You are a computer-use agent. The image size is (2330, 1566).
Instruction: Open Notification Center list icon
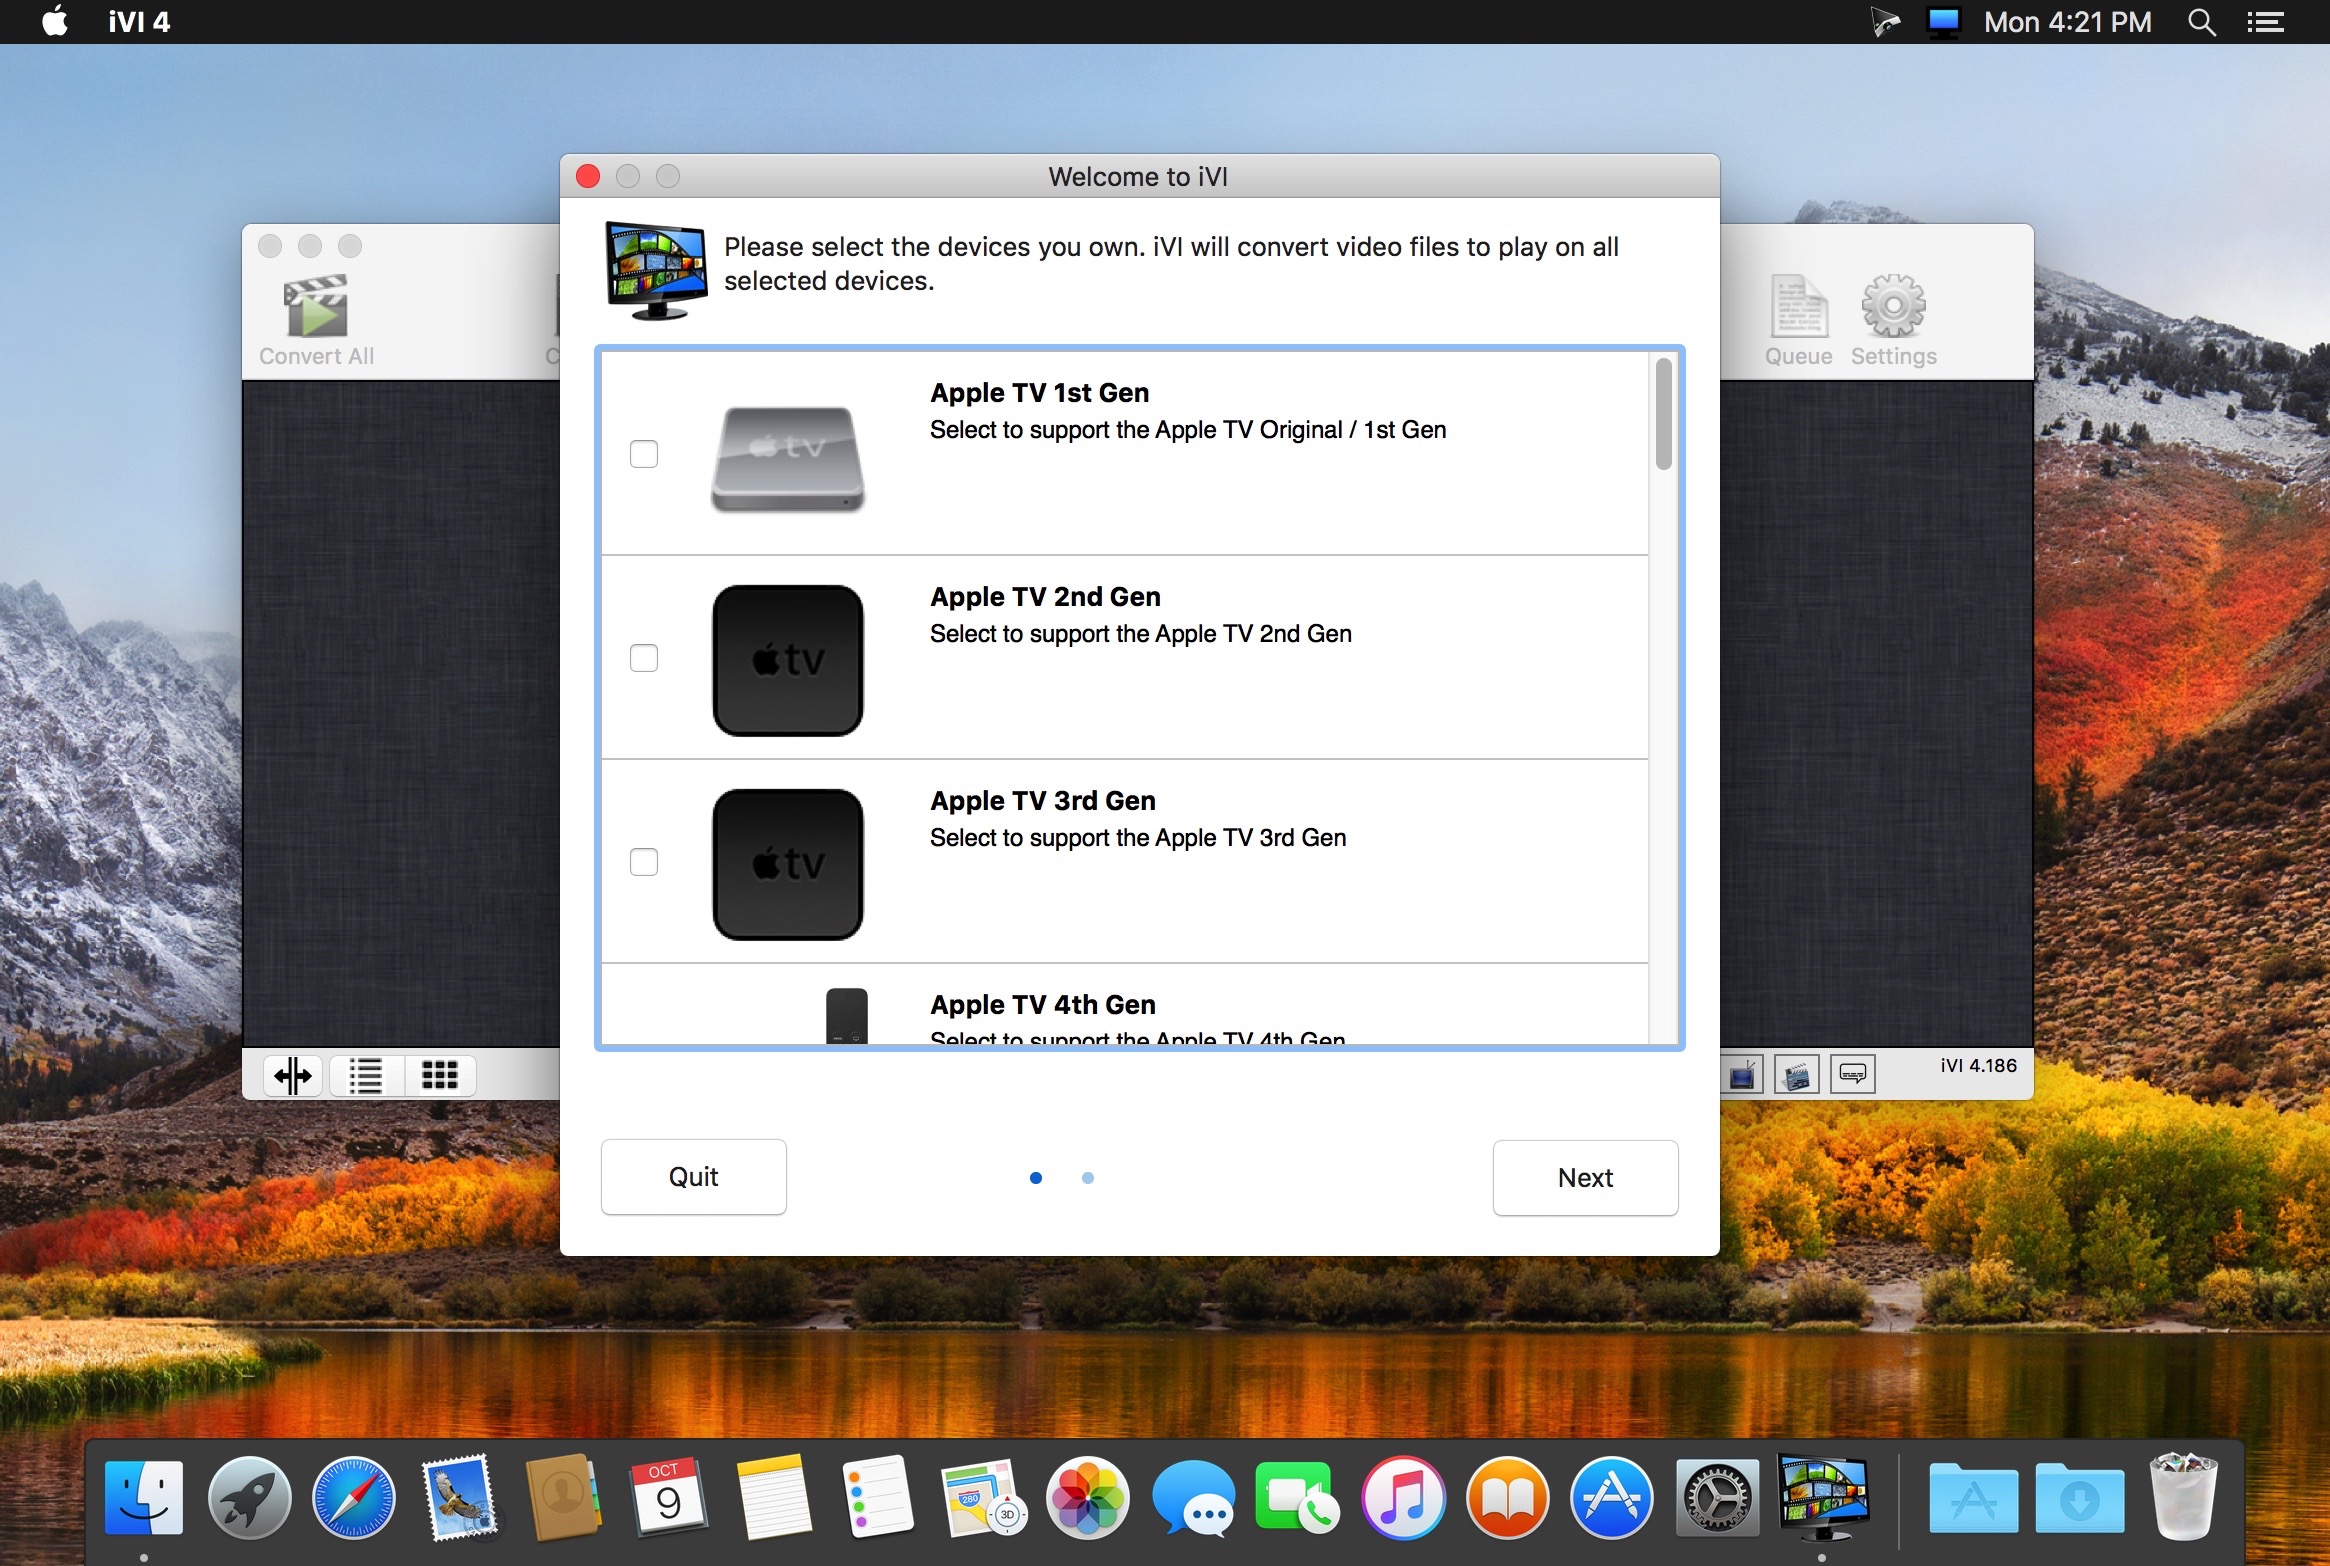pyautogui.click(x=2265, y=22)
